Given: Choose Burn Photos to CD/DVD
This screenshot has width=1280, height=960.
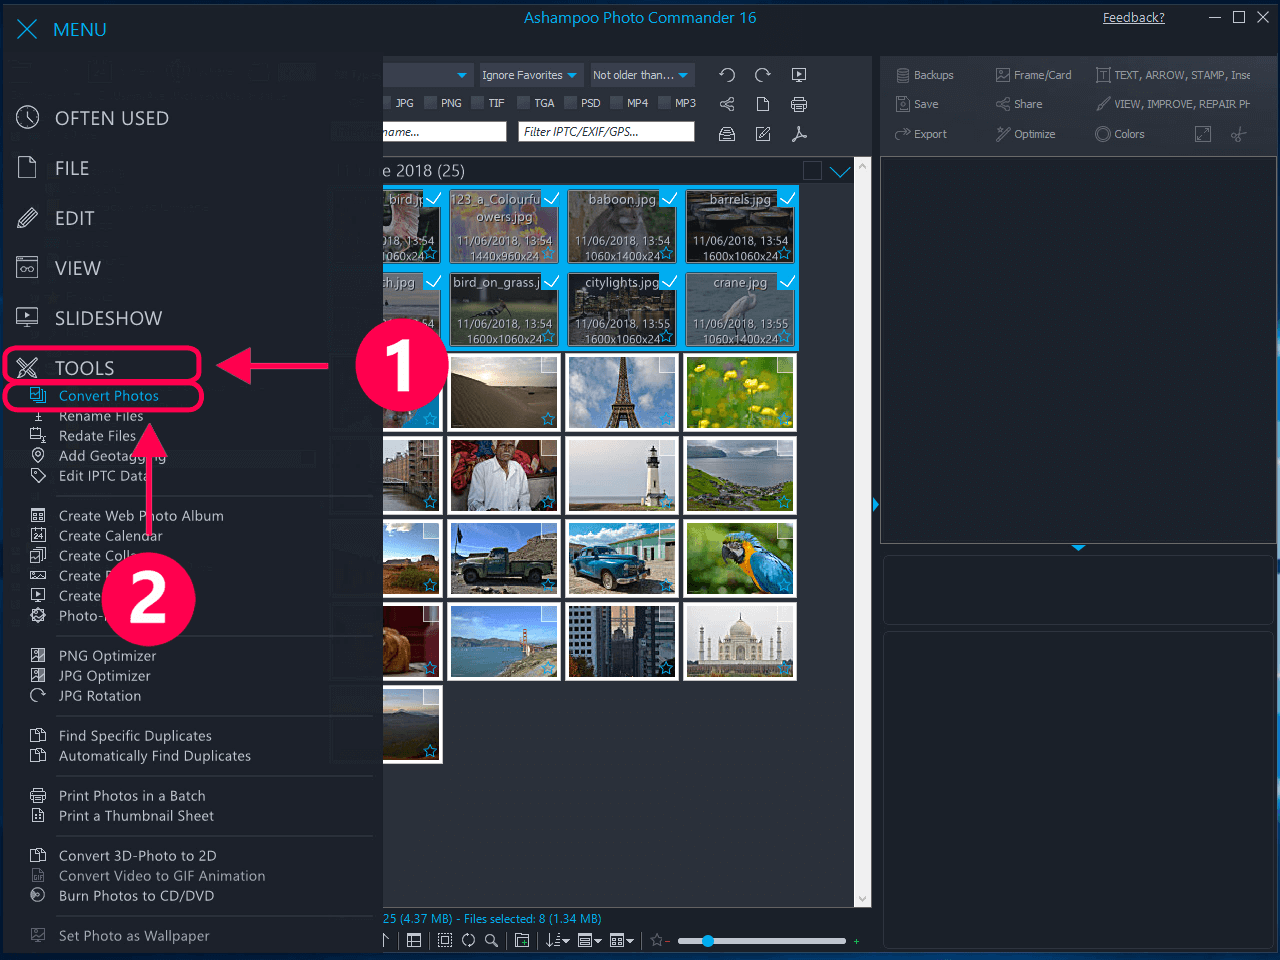Looking at the screenshot, I should 123,896.
